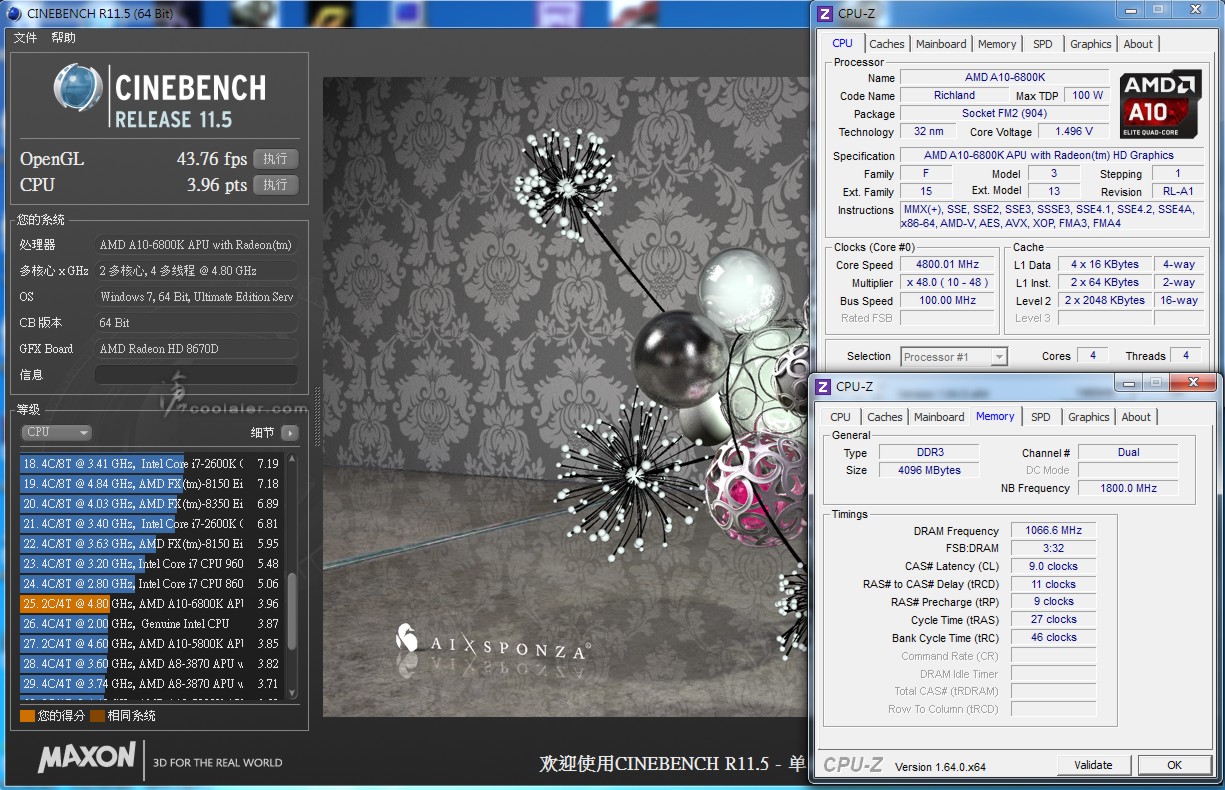This screenshot has width=1225, height=790.
Task: Select ranking row 22 AMD FX-8150 5.95
Action: click(x=152, y=544)
